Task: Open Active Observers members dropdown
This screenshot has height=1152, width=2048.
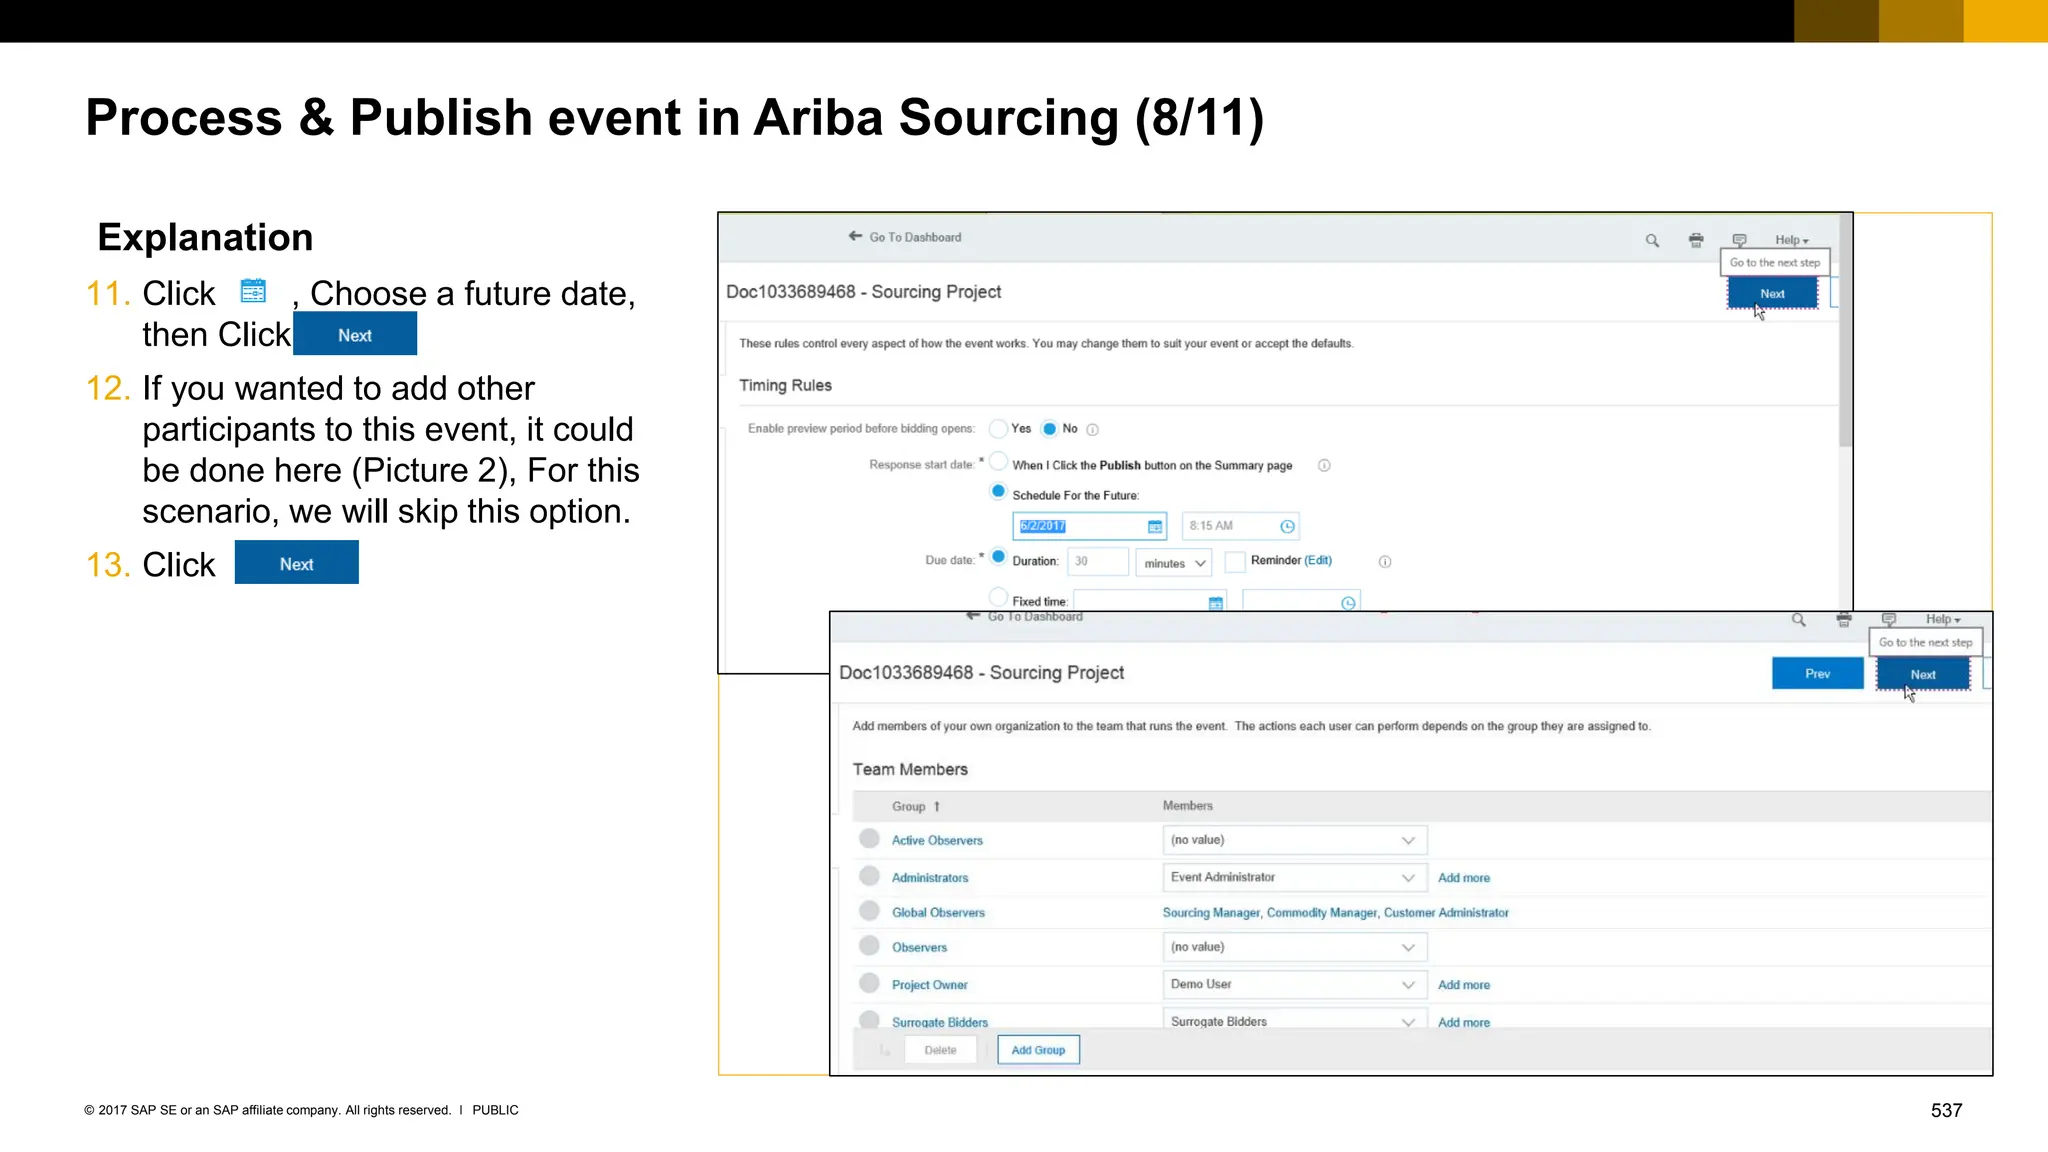Action: click(x=1294, y=841)
